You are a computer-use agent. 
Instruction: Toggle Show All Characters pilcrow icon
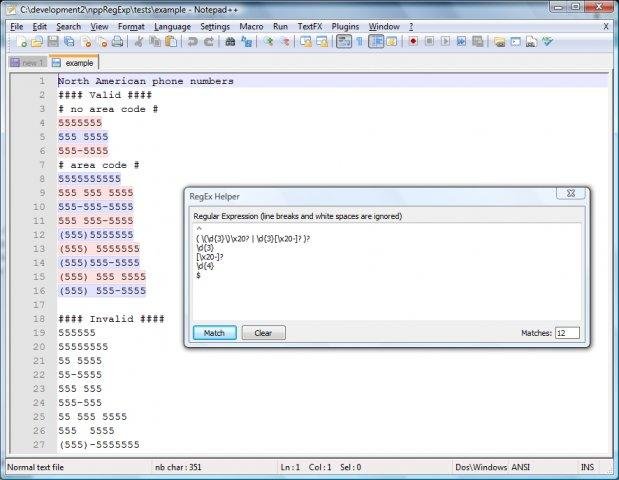tap(360, 41)
